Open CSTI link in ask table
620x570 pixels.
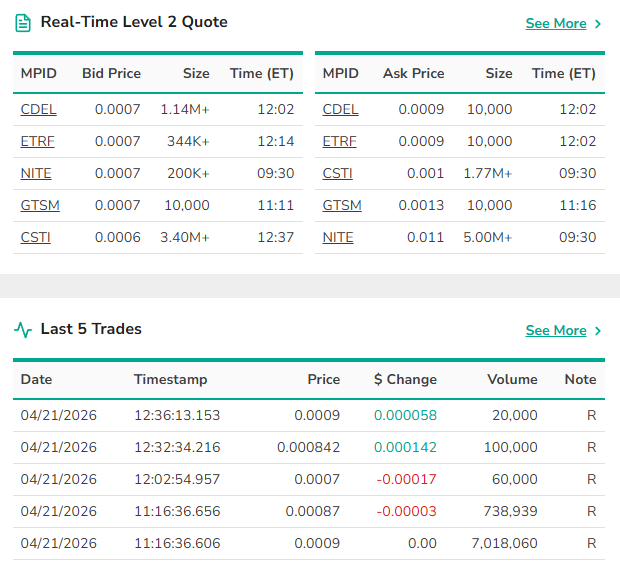[337, 173]
